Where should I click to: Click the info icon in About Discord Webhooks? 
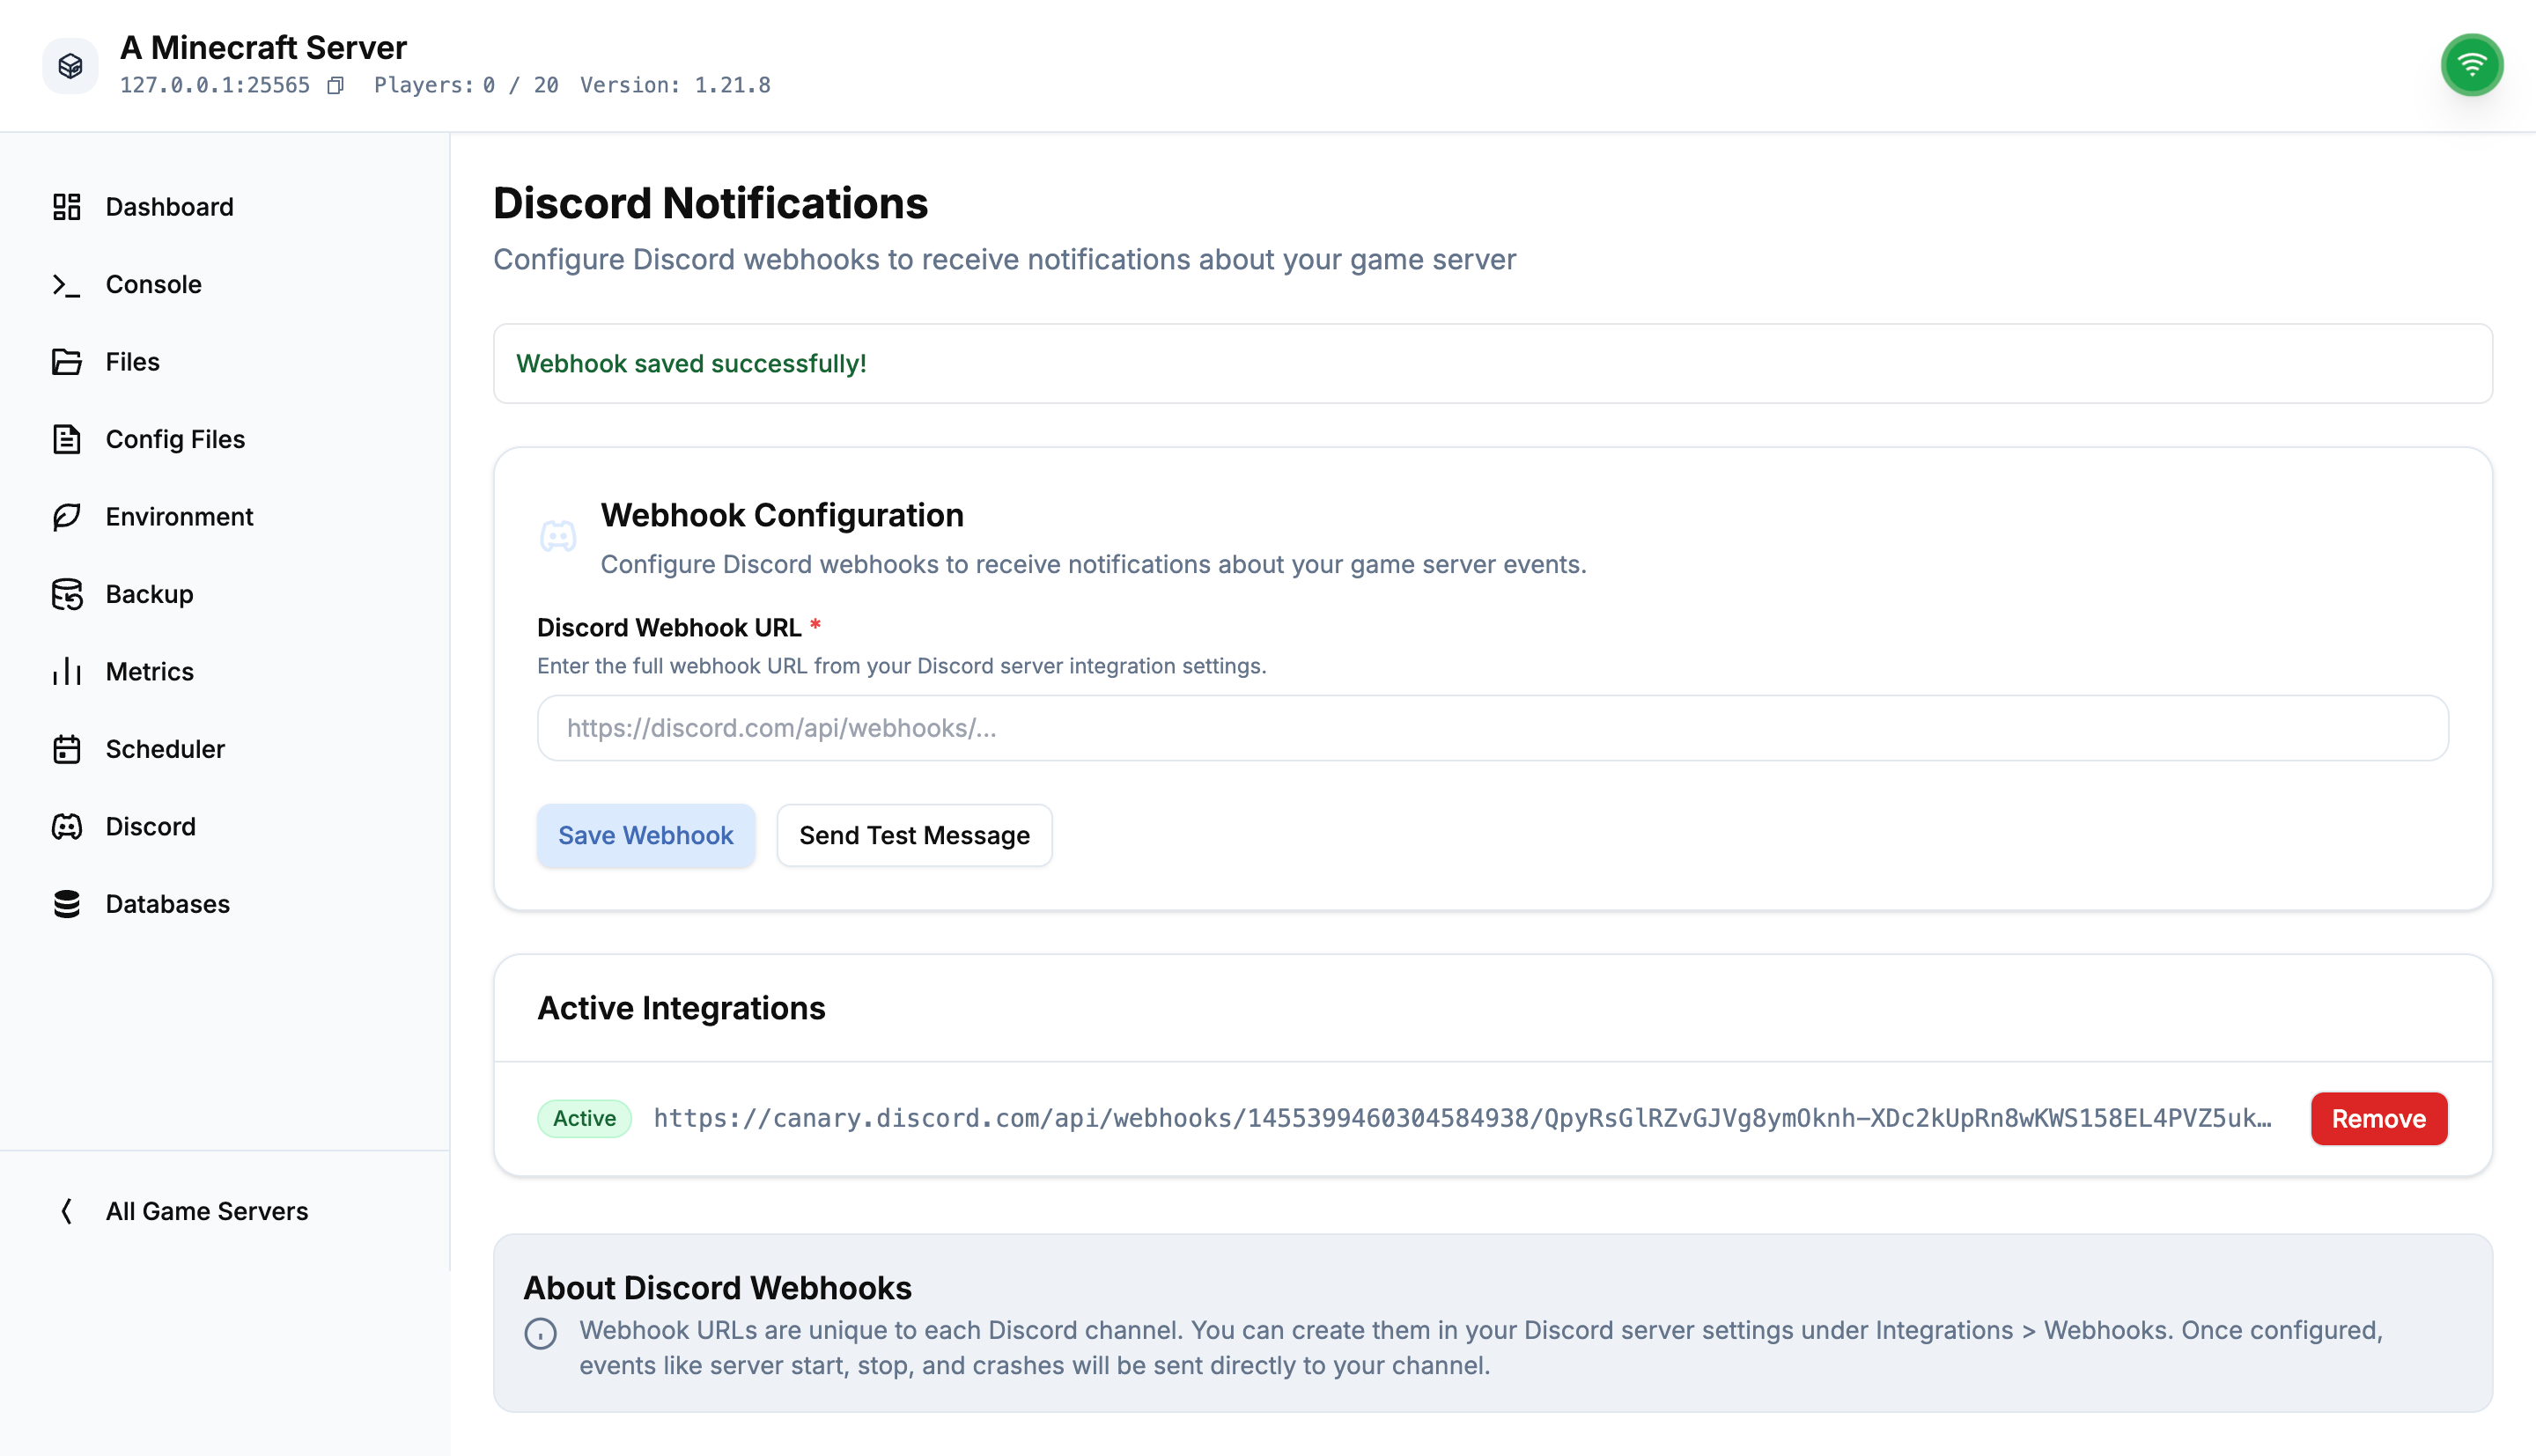tap(541, 1333)
